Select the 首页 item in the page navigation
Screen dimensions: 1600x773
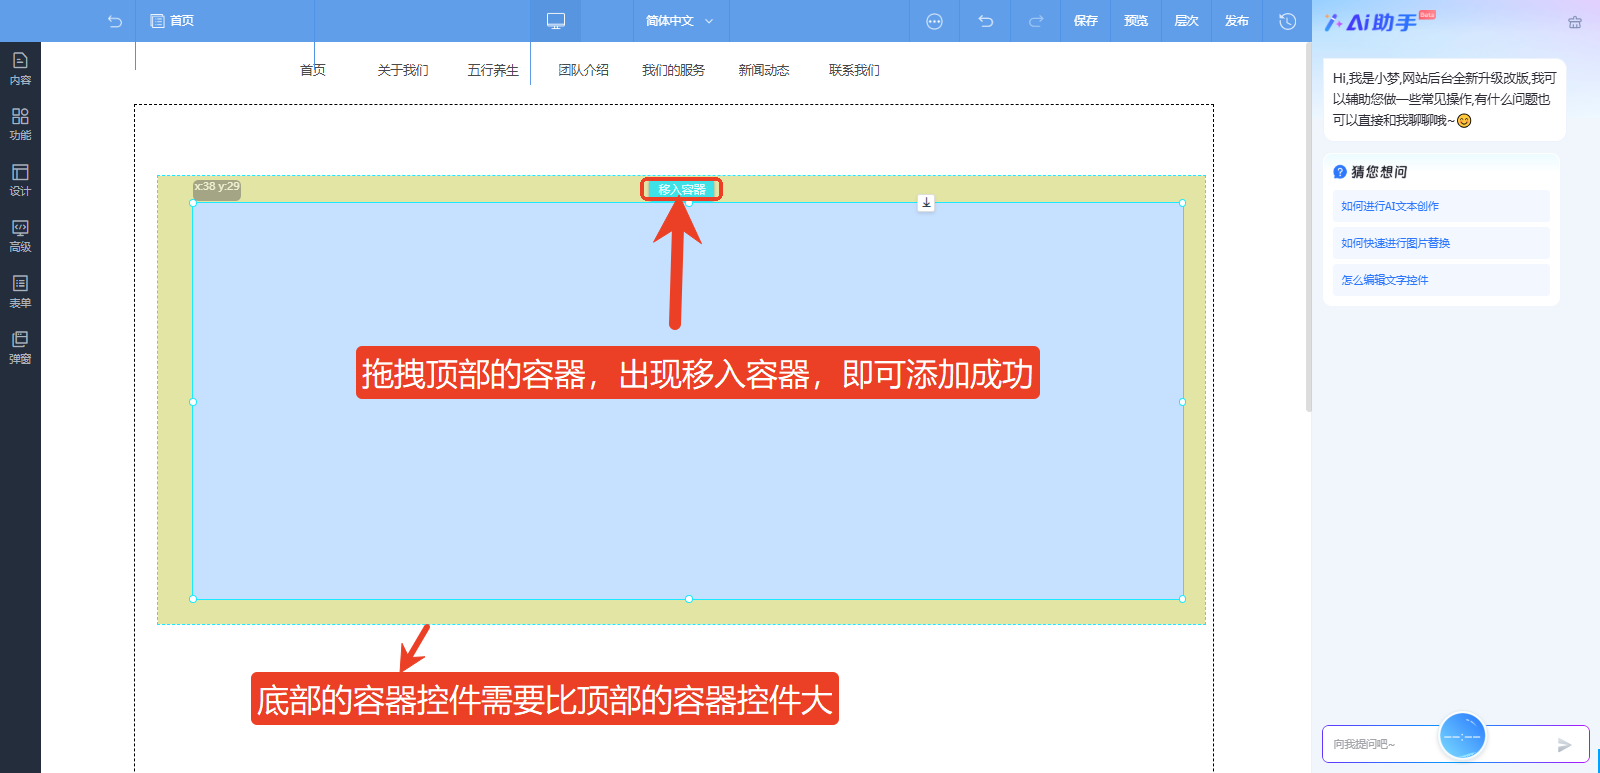point(313,70)
